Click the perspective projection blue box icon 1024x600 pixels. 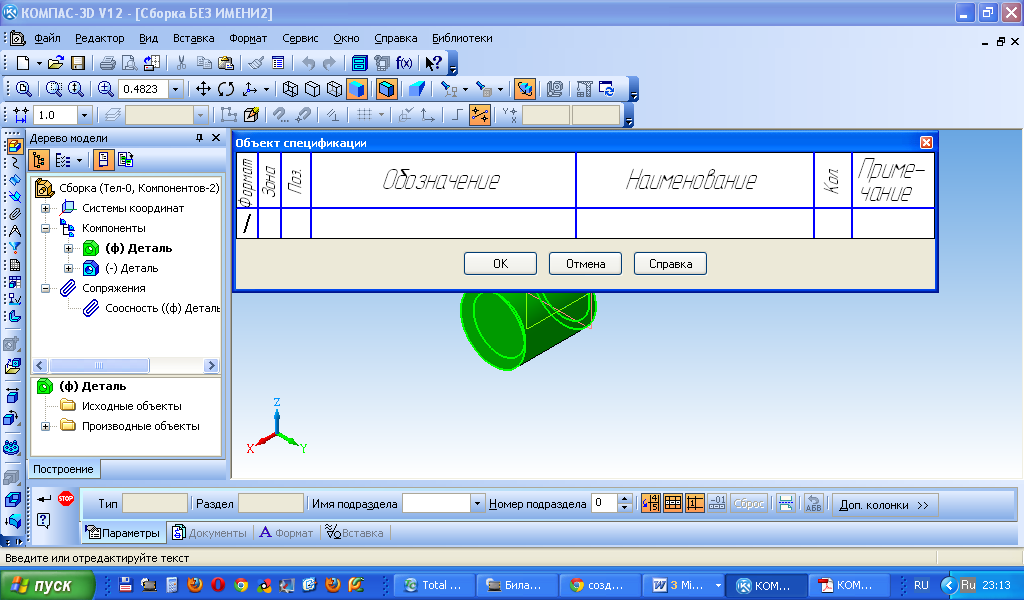pos(417,89)
